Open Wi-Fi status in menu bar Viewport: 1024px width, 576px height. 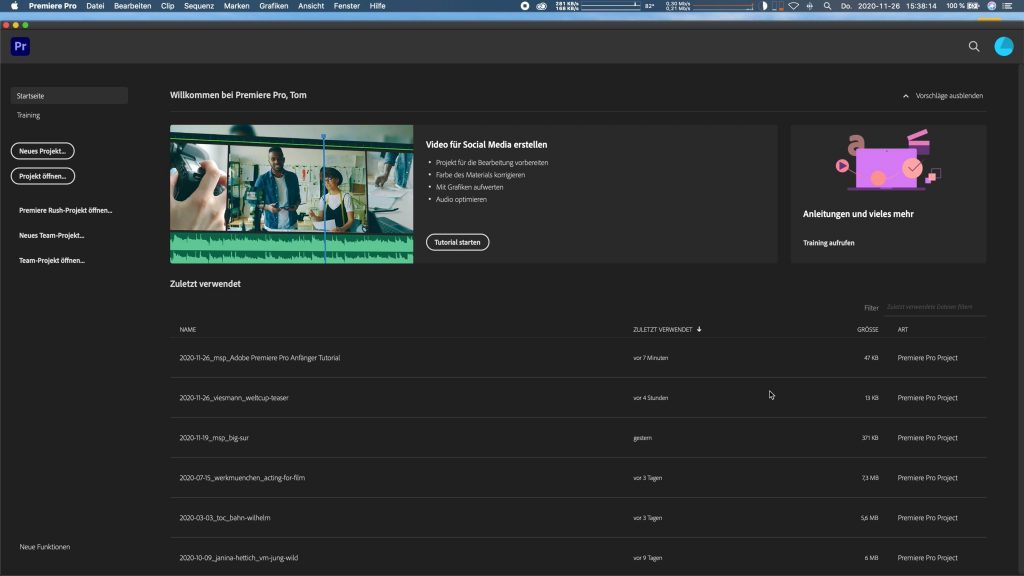coord(794,6)
